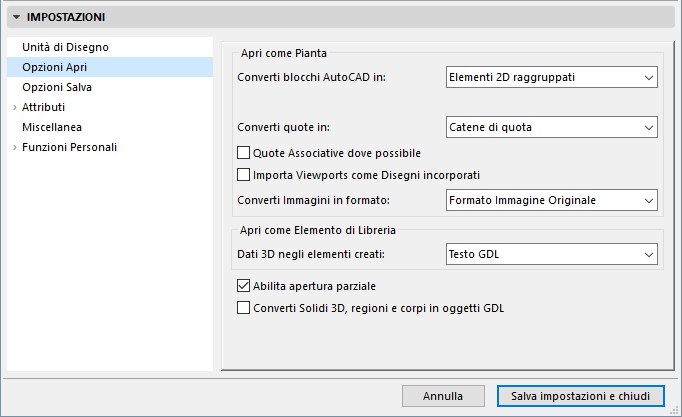Expand the Funzioni Personali tree item
Viewport: 682px width, 417px height.
[x=14, y=148]
